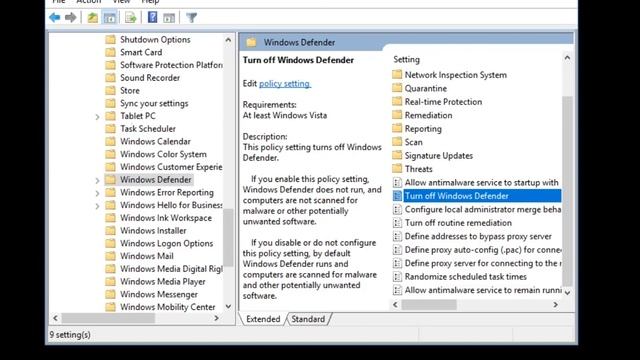Click the Setting column header
The image size is (640, 360).
pyautogui.click(x=407, y=60)
